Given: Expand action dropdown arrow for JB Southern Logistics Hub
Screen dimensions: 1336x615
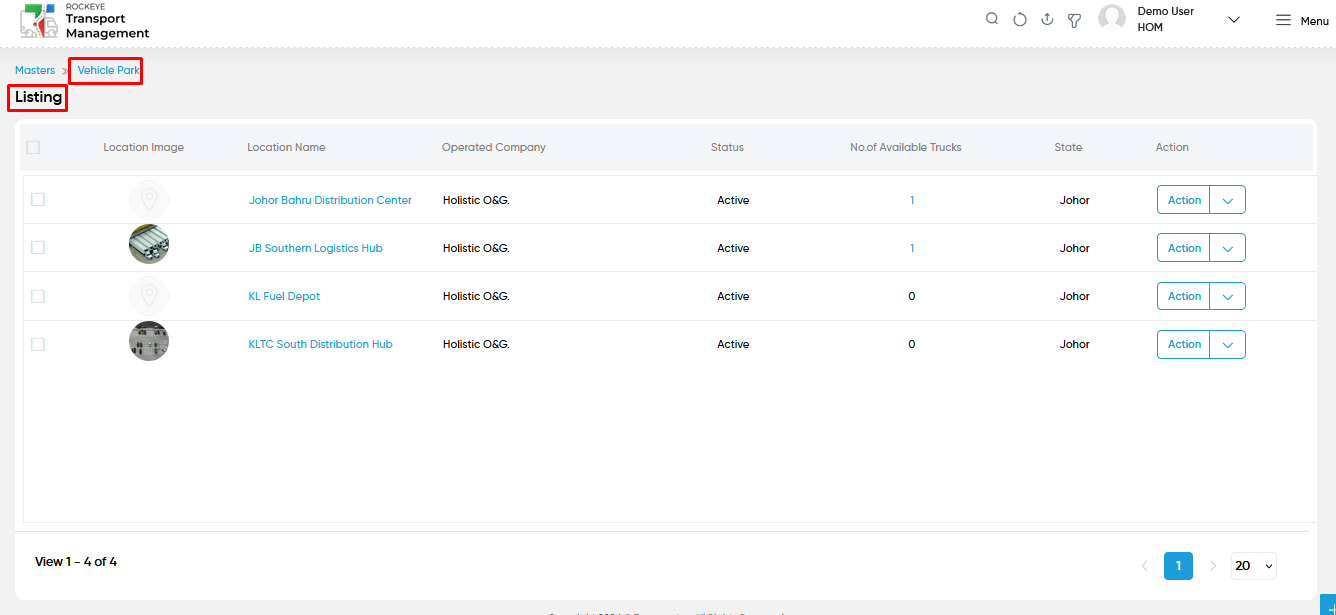Looking at the screenshot, I should 1228,248.
